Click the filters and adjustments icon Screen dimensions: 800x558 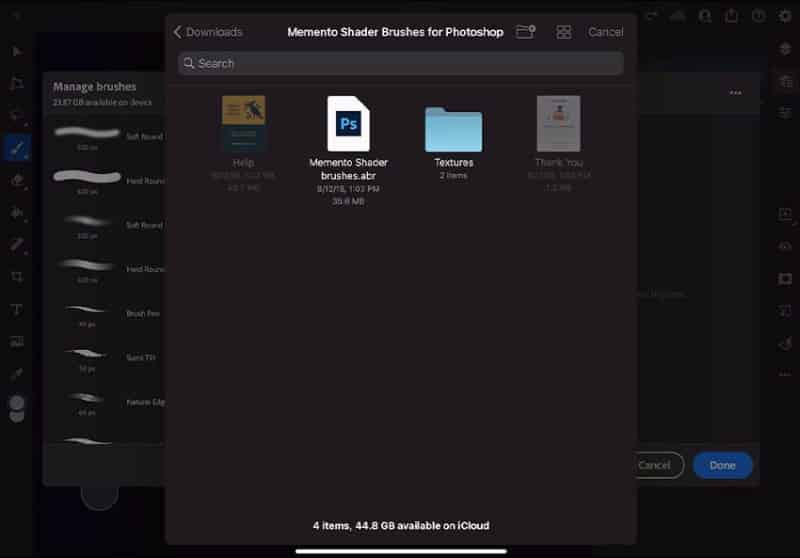pyautogui.click(x=785, y=343)
